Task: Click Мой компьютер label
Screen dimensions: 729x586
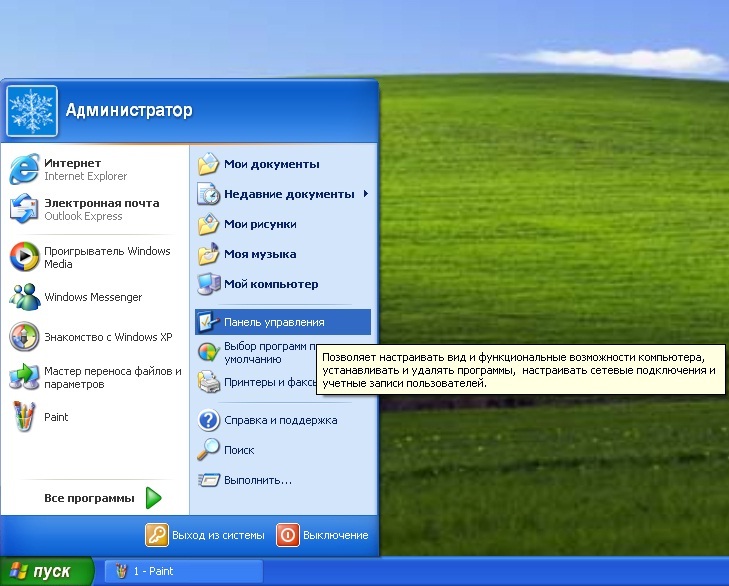Action: coord(271,284)
